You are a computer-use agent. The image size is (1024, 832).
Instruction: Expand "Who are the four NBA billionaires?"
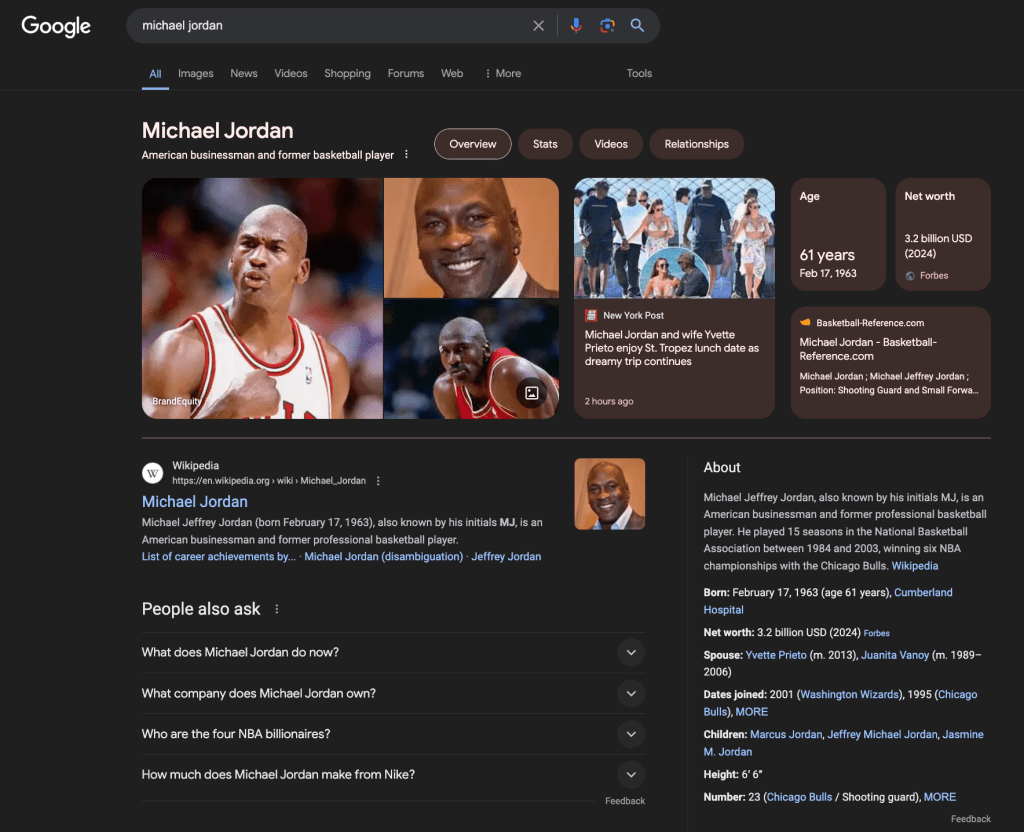point(629,734)
